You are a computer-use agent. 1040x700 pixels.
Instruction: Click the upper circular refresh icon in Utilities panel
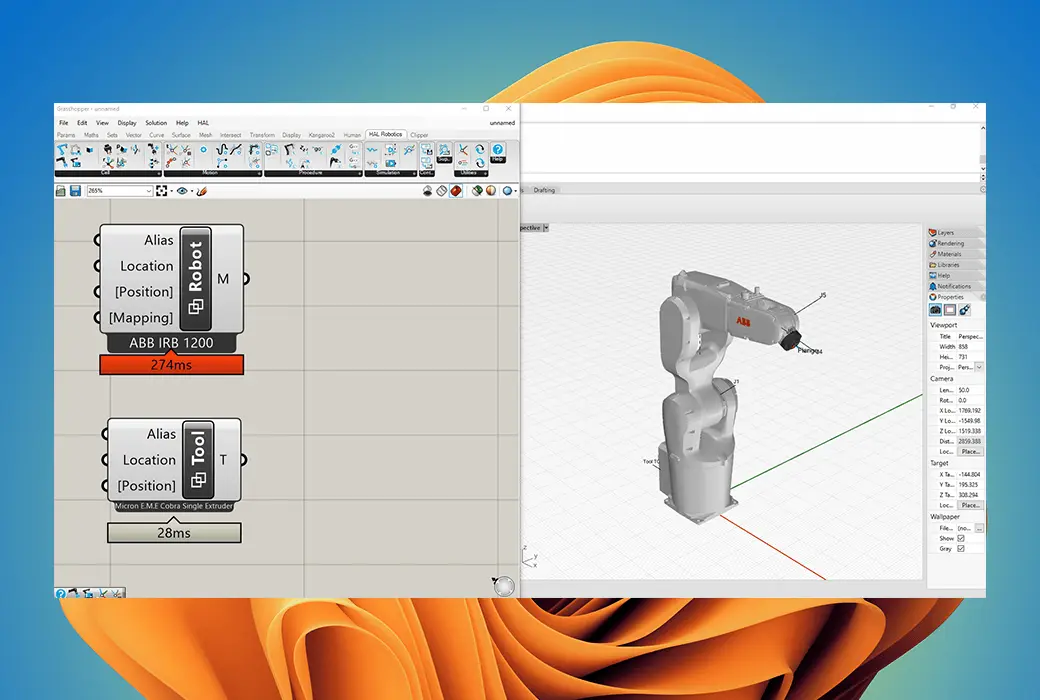(x=480, y=149)
